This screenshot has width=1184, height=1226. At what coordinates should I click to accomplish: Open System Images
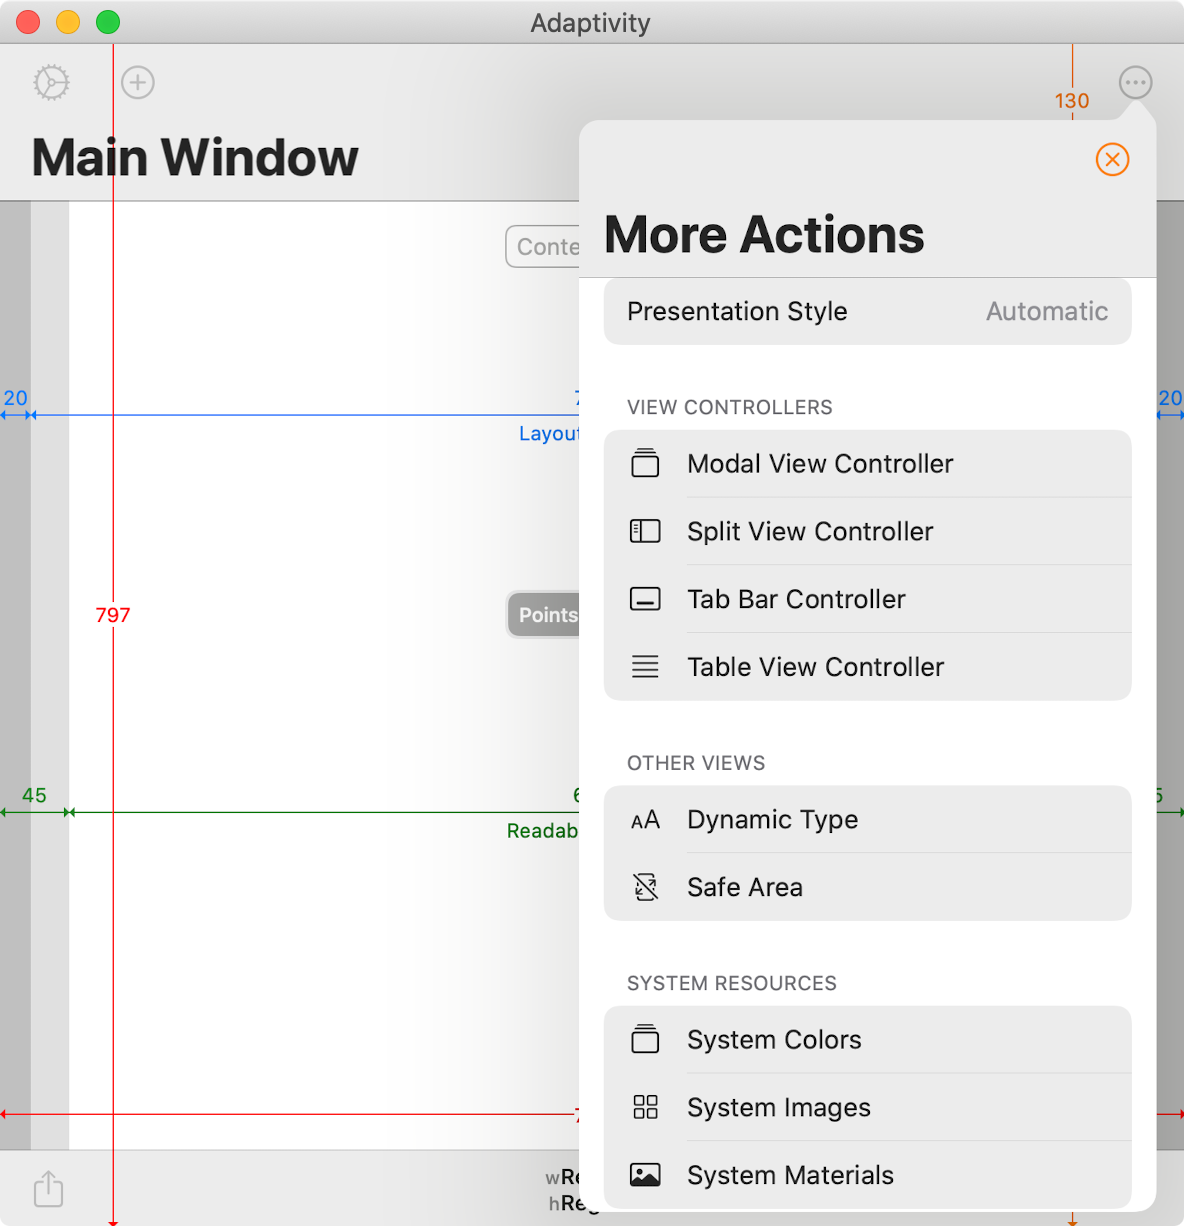coord(867,1107)
